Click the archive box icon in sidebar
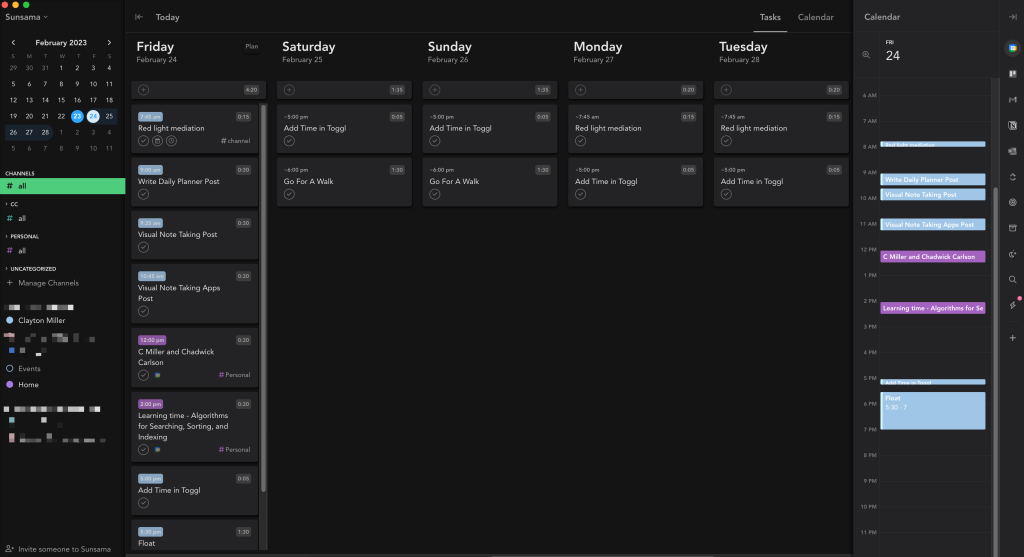1024x557 pixels. point(1012,228)
